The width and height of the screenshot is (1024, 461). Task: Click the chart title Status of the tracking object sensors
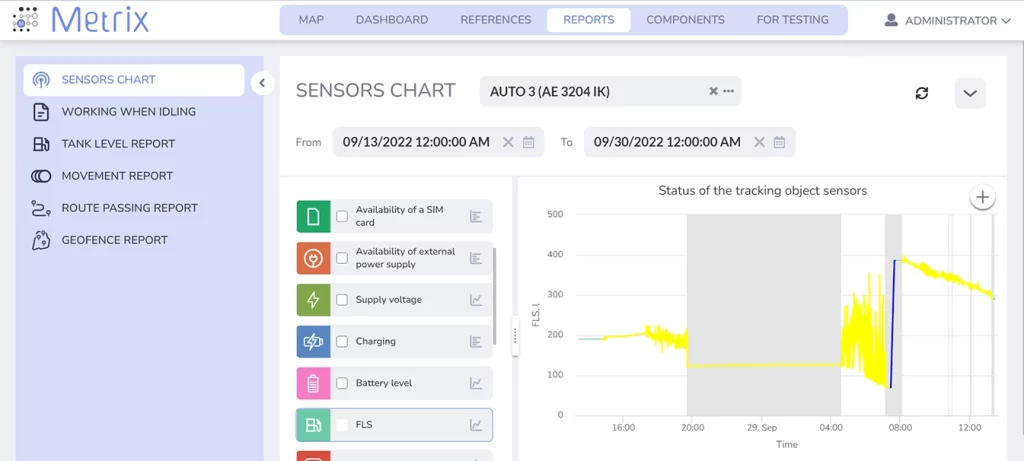(x=762, y=191)
